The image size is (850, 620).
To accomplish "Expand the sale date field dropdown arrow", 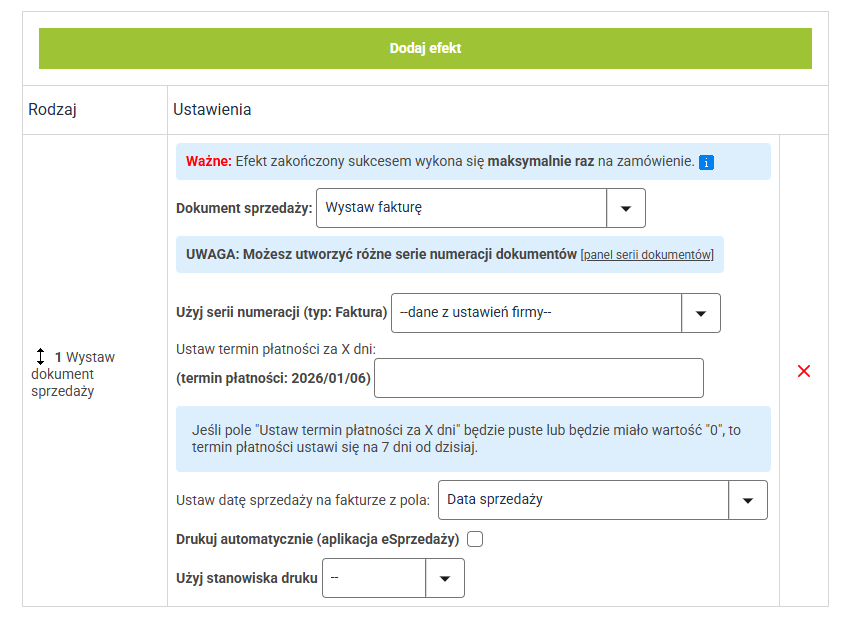I will (x=747, y=500).
